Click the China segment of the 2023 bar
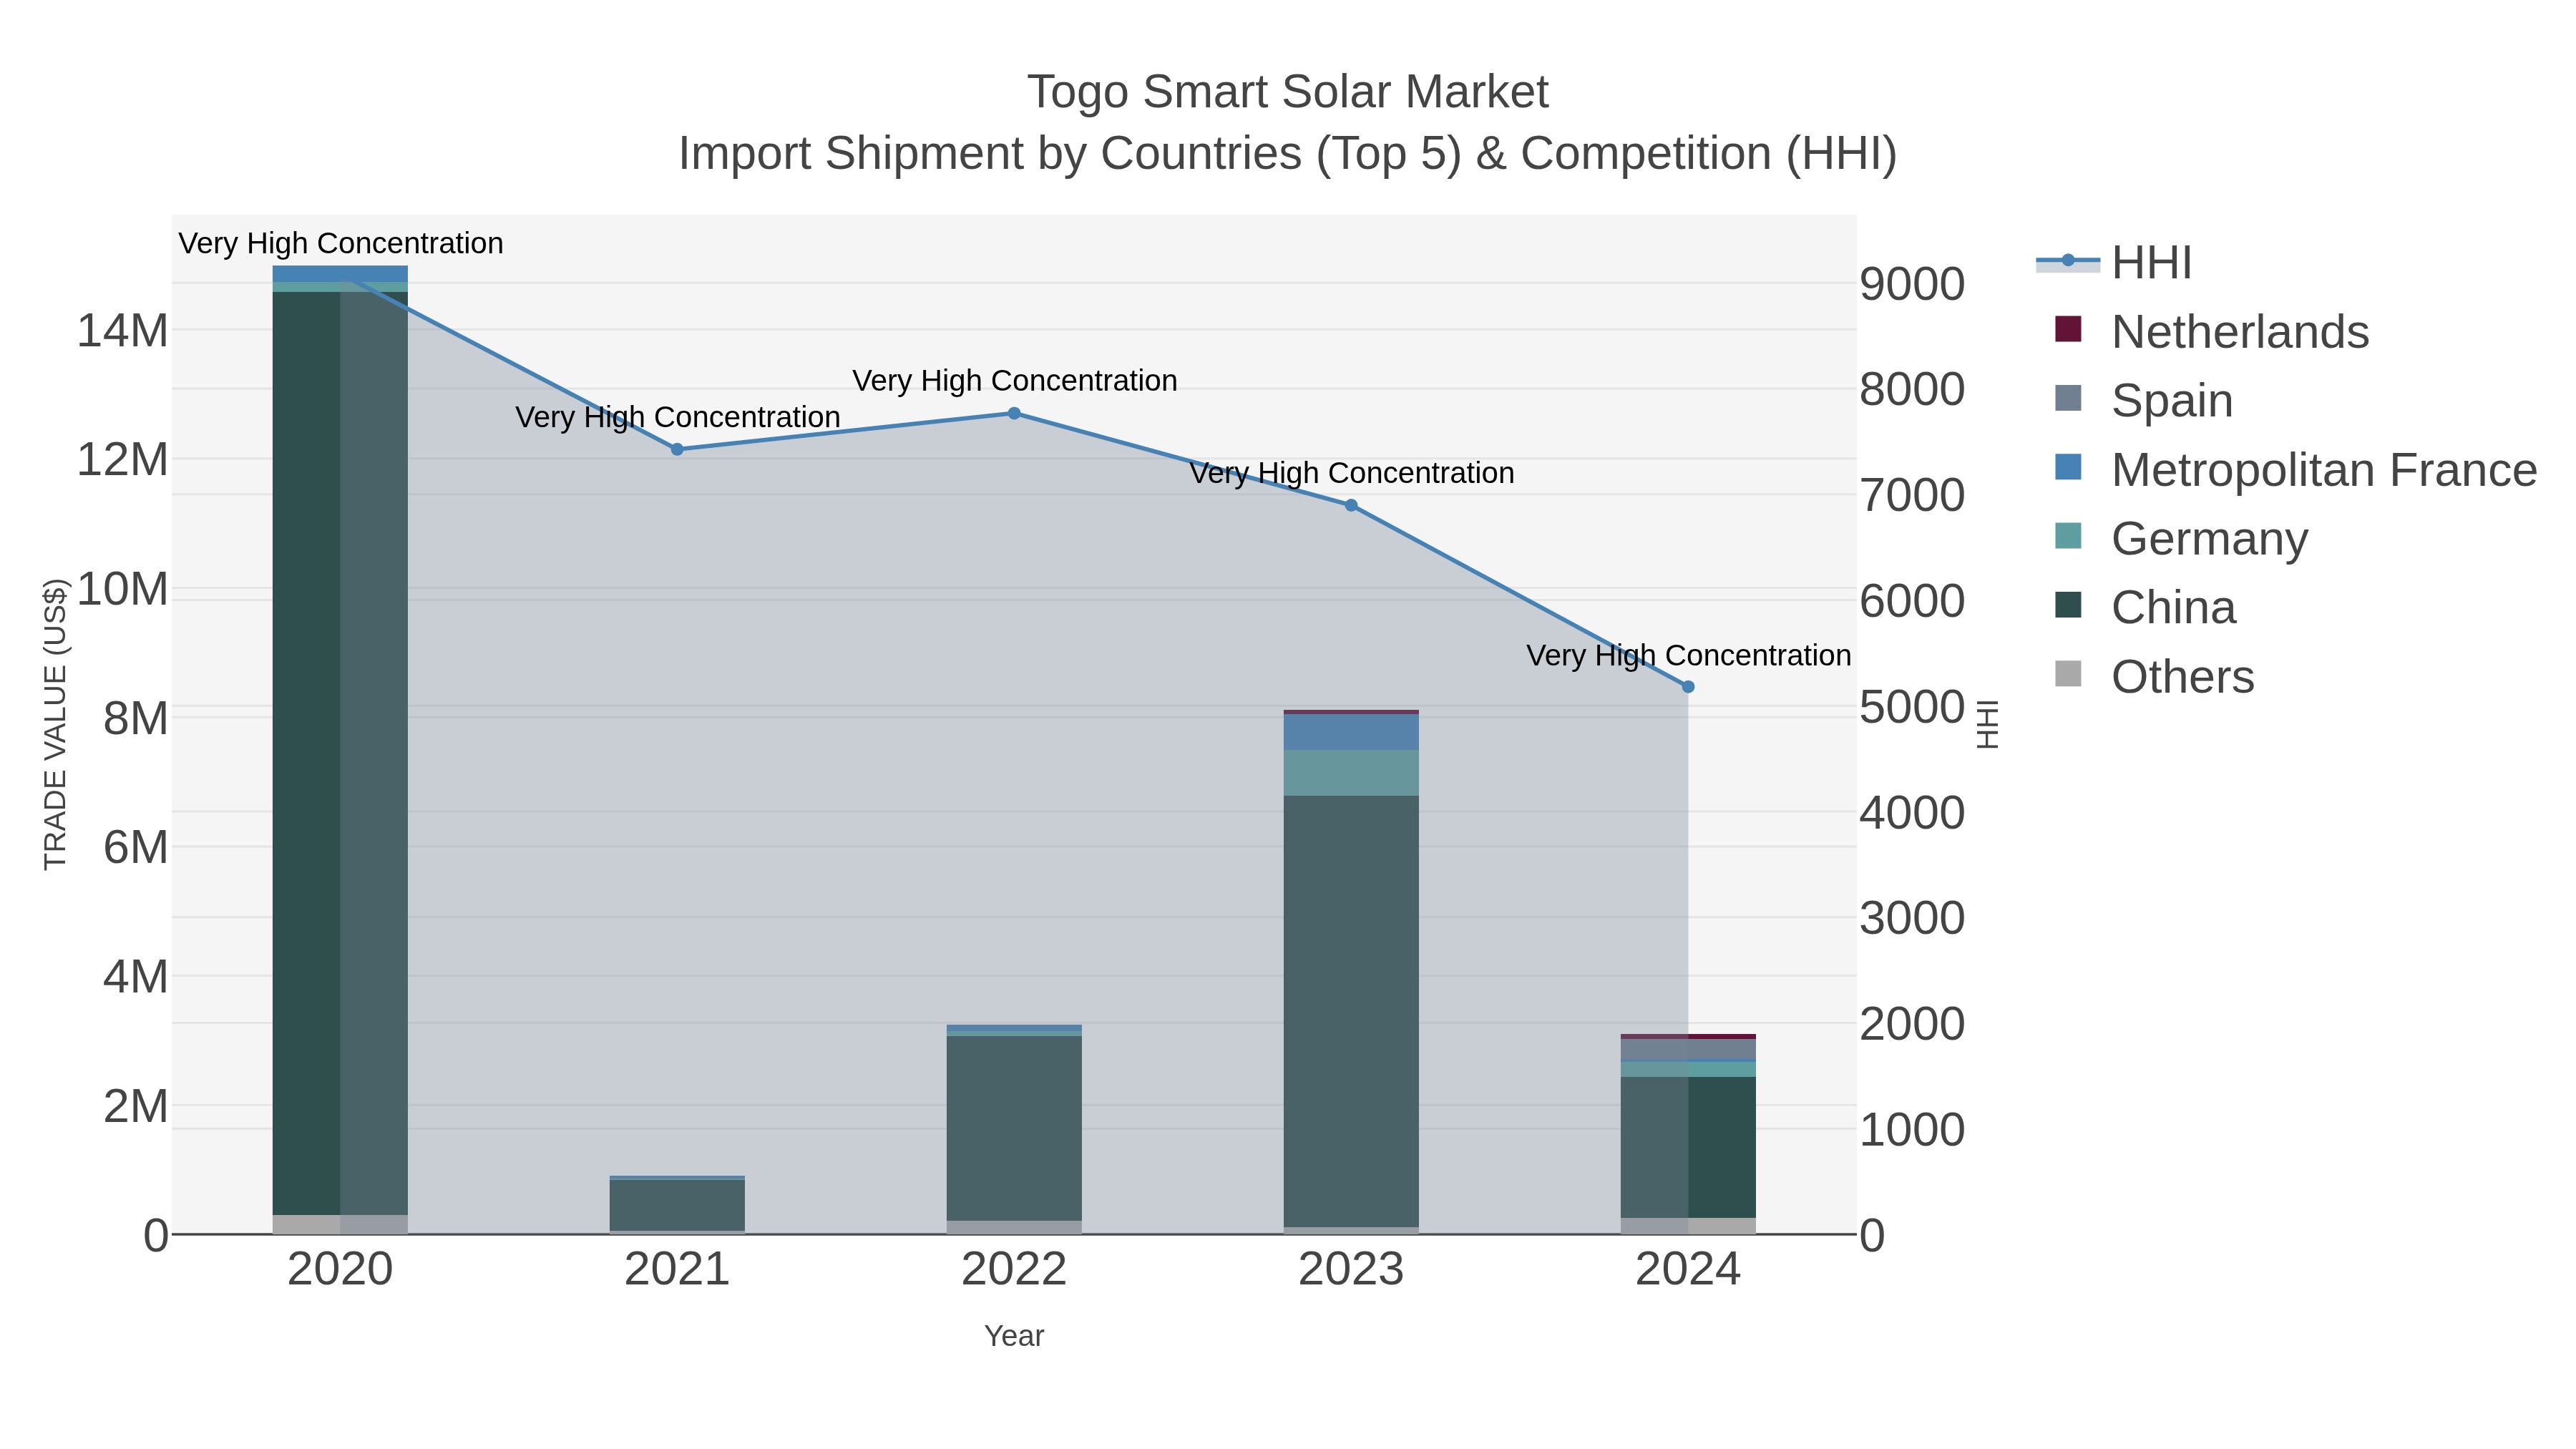 click(1351, 1011)
